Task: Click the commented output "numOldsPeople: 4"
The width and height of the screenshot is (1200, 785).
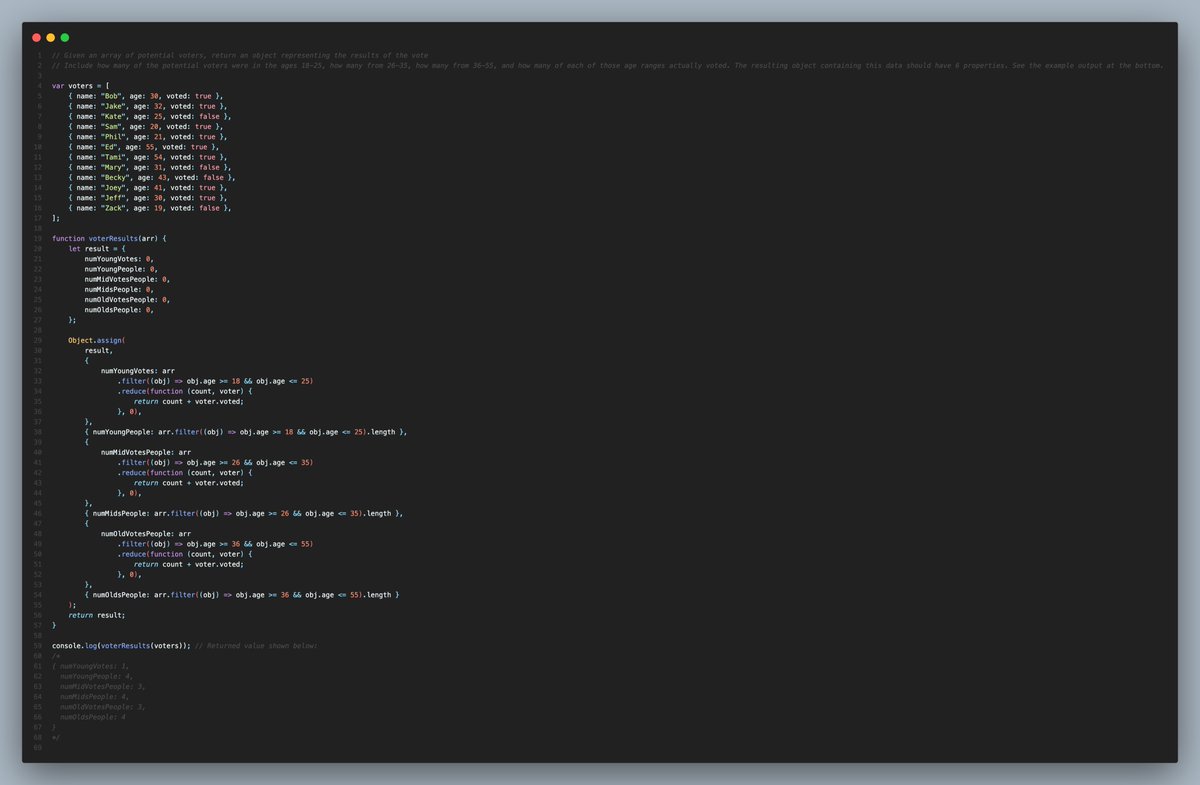Action: click(x=93, y=716)
